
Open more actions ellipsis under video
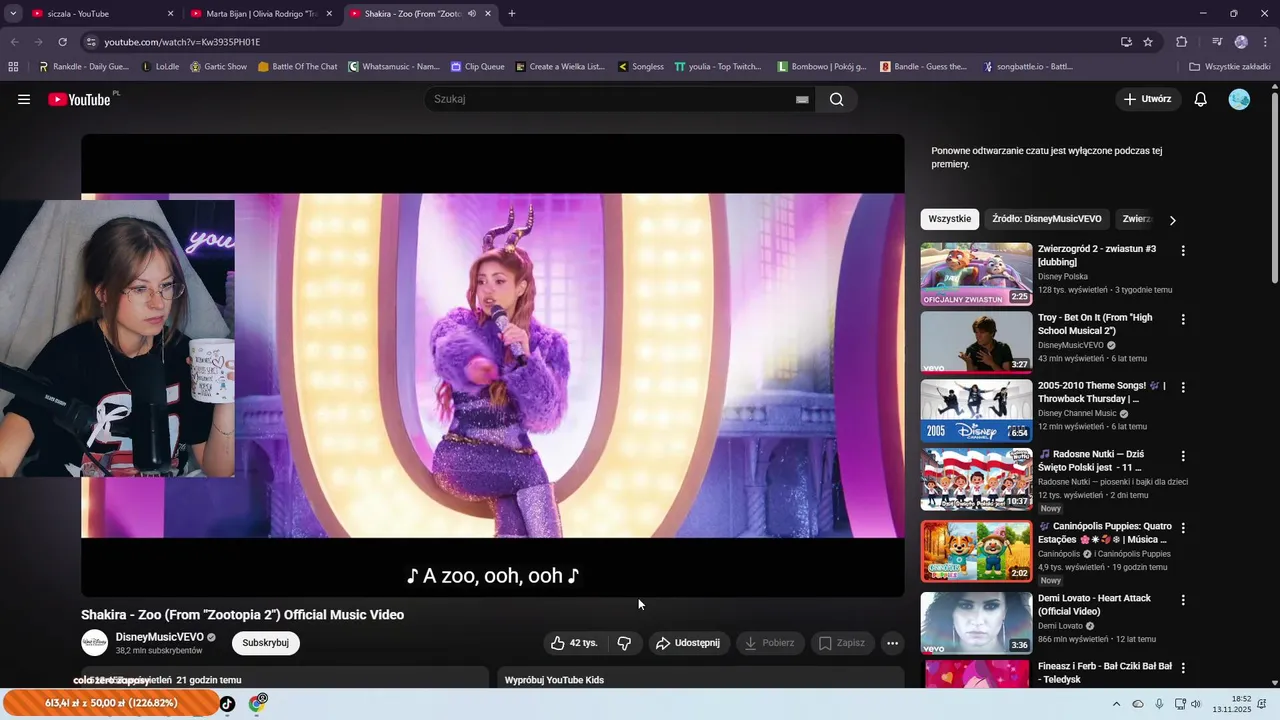[892, 643]
